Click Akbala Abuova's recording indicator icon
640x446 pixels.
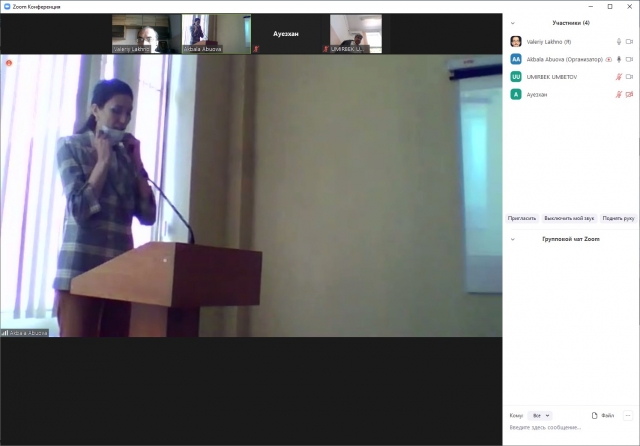coord(609,59)
